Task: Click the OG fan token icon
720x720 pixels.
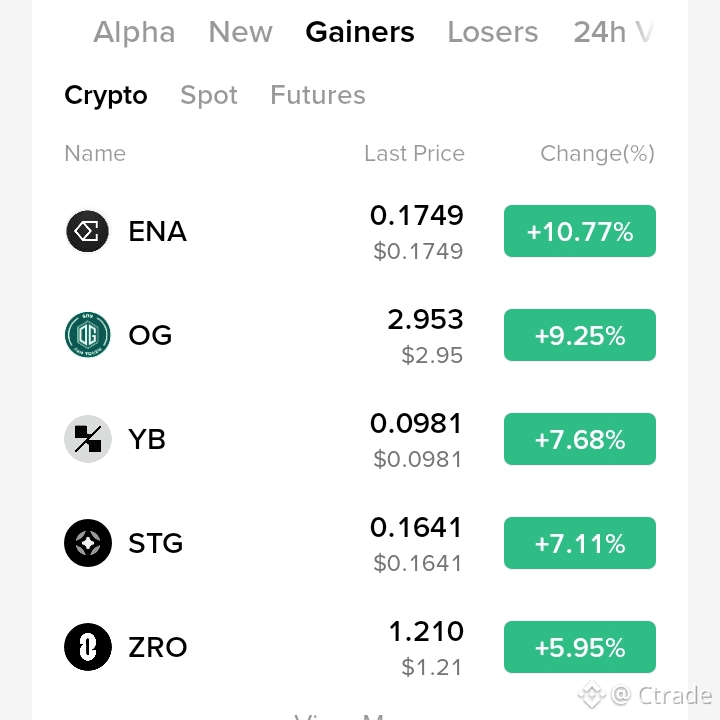Action: tap(88, 335)
